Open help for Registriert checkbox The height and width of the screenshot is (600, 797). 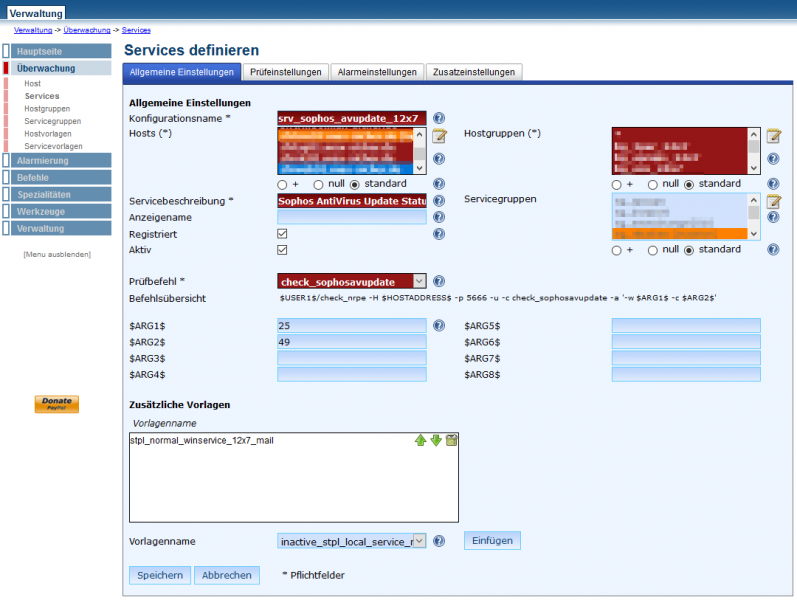coord(439,234)
